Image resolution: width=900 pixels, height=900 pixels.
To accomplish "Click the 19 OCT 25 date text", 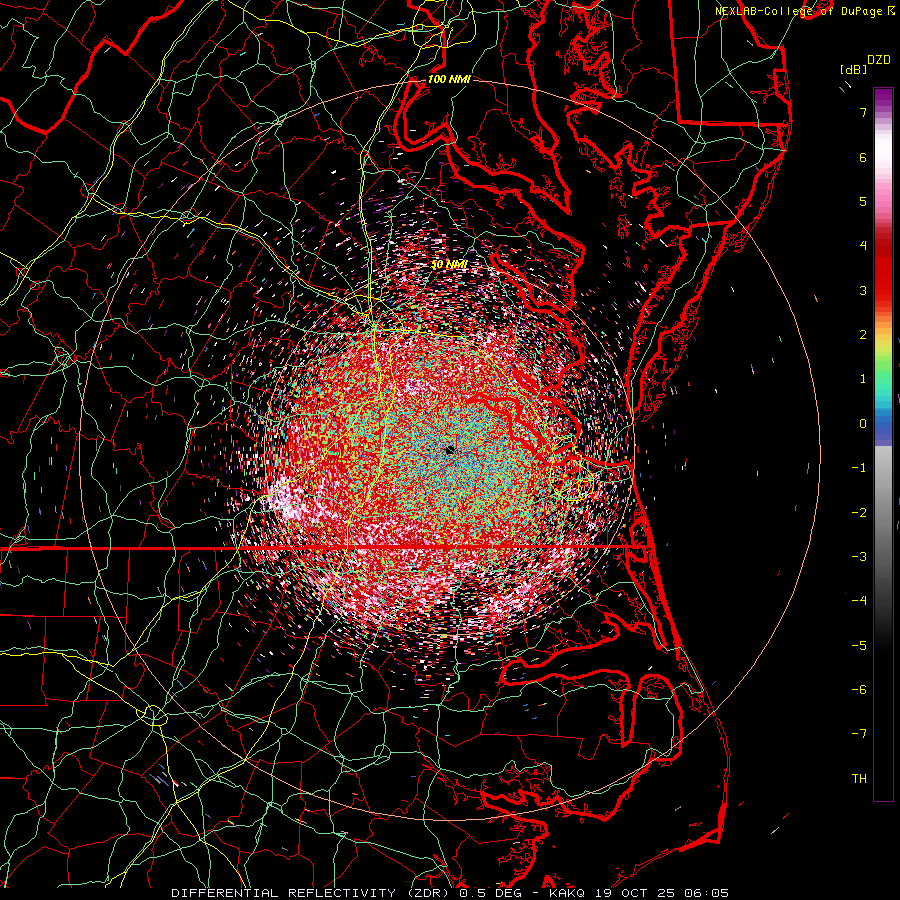I will pyautogui.click(x=635, y=893).
